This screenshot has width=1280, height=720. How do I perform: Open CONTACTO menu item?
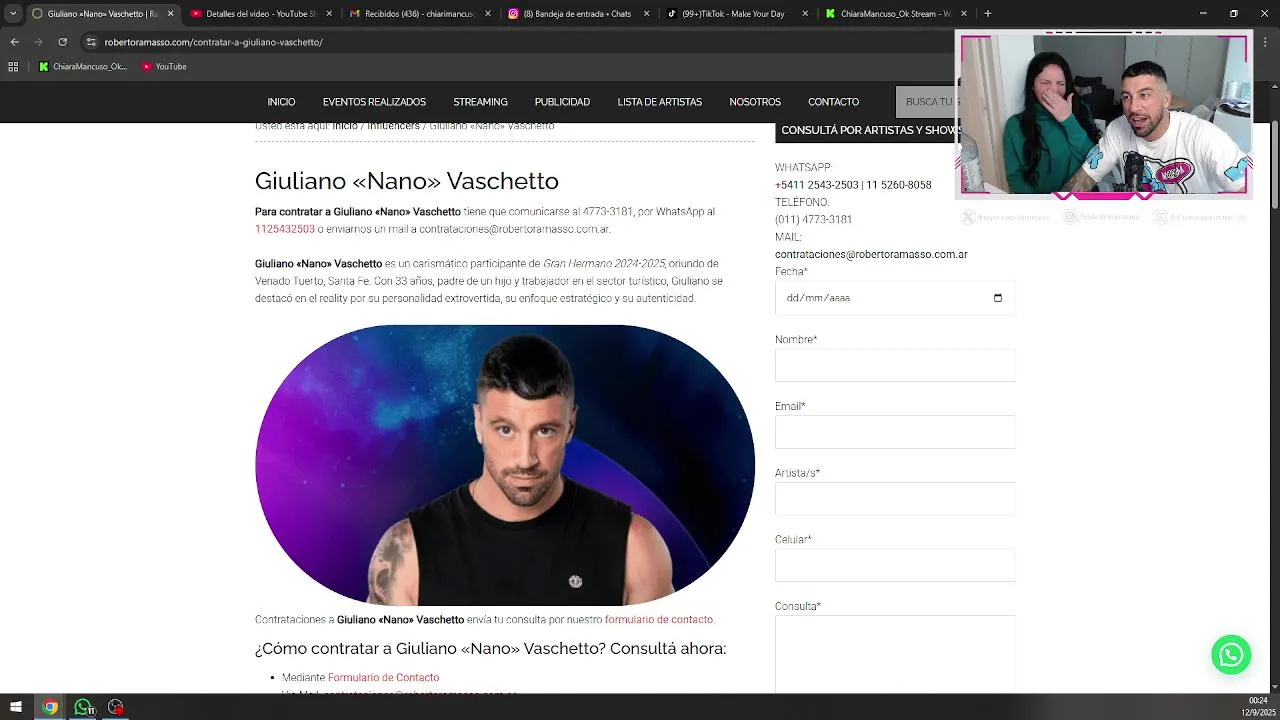point(833,102)
